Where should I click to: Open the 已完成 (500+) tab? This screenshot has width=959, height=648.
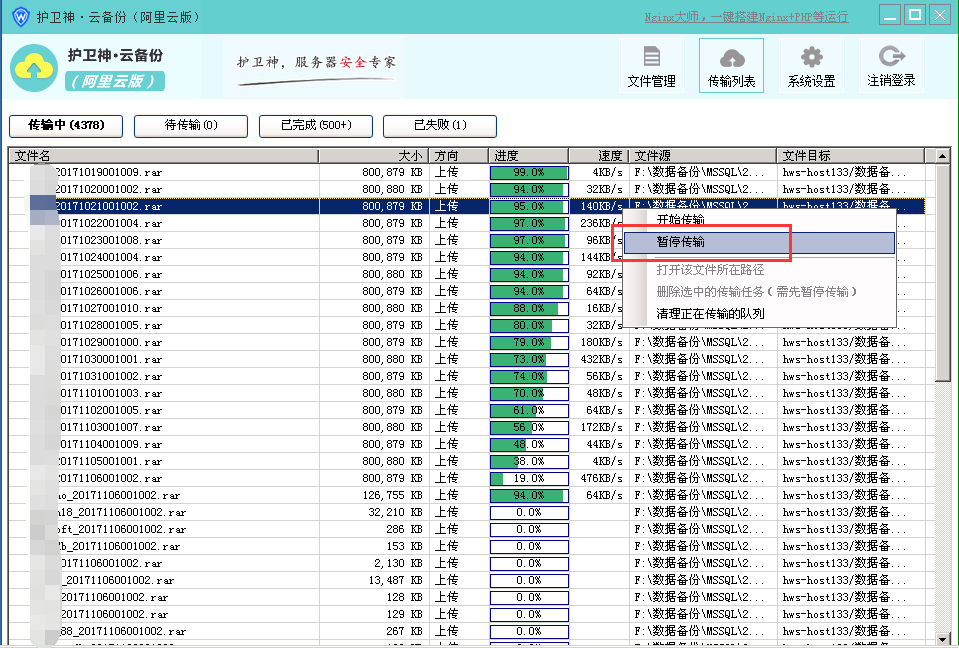(x=315, y=125)
